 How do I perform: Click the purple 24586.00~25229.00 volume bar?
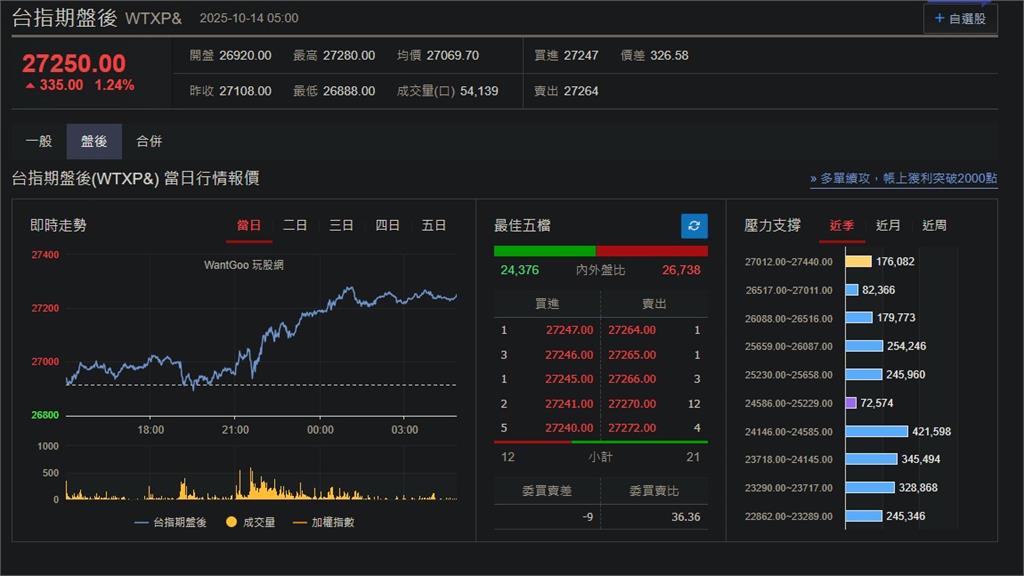point(852,403)
